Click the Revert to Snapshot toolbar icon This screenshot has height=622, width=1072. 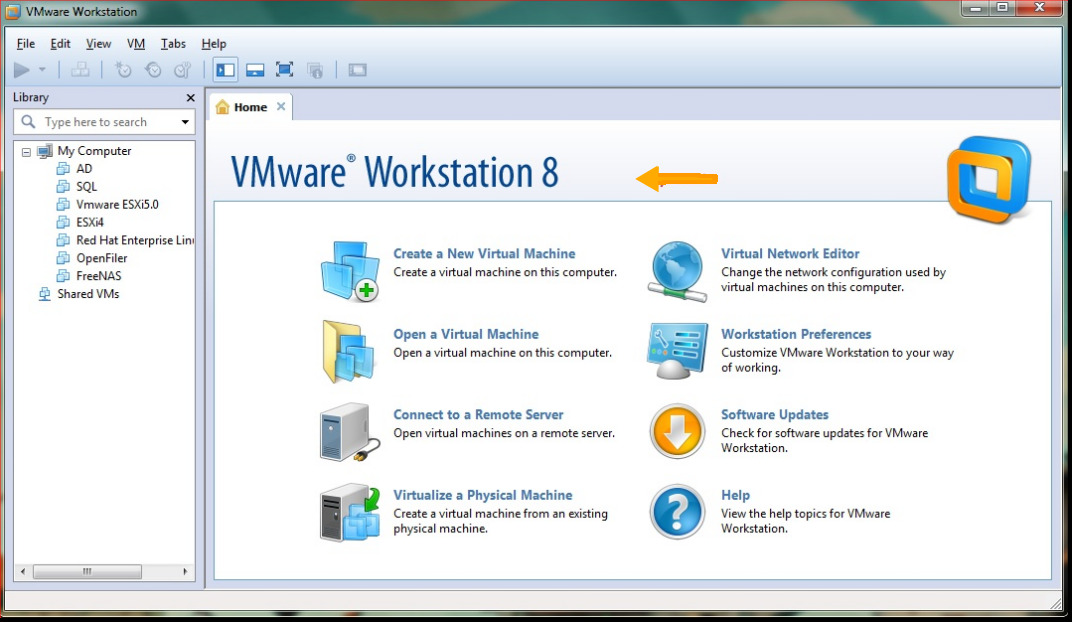(153, 70)
